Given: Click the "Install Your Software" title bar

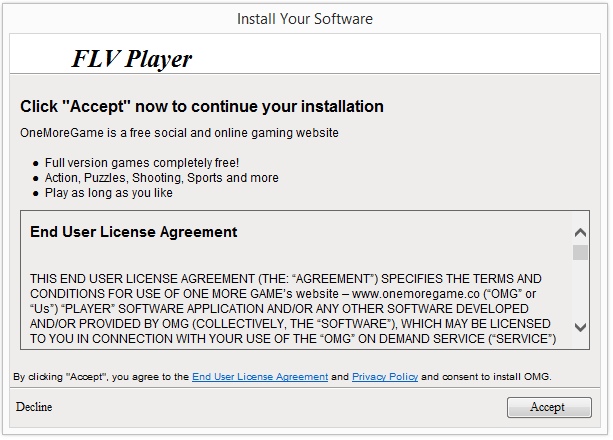Looking at the screenshot, I should click(305, 19).
